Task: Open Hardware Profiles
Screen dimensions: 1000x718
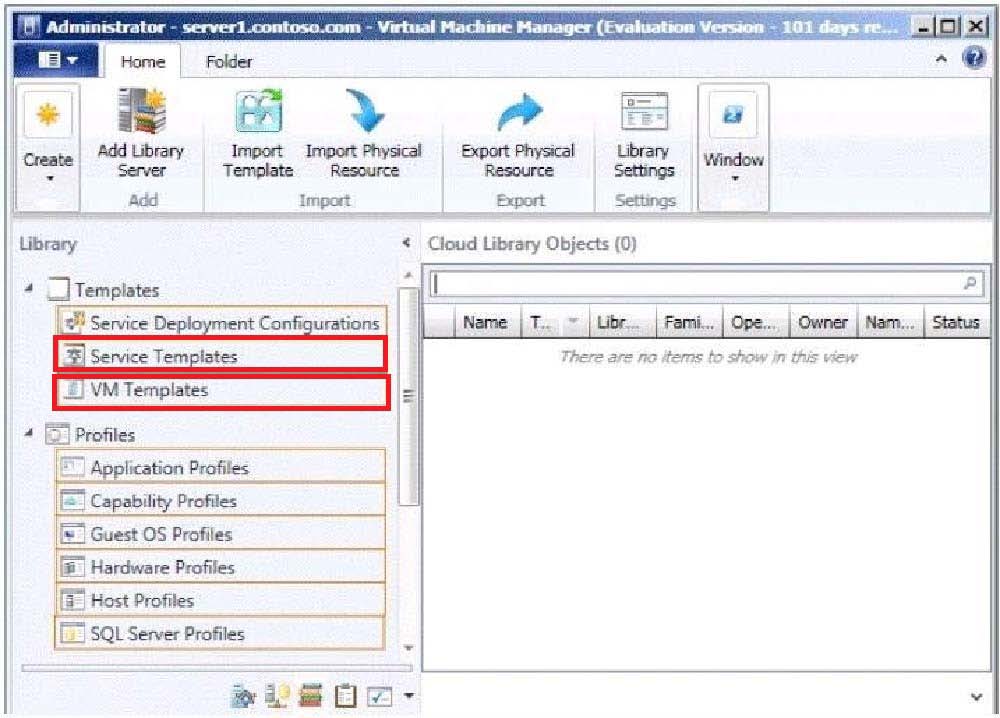Action: [x=221, y=567]
